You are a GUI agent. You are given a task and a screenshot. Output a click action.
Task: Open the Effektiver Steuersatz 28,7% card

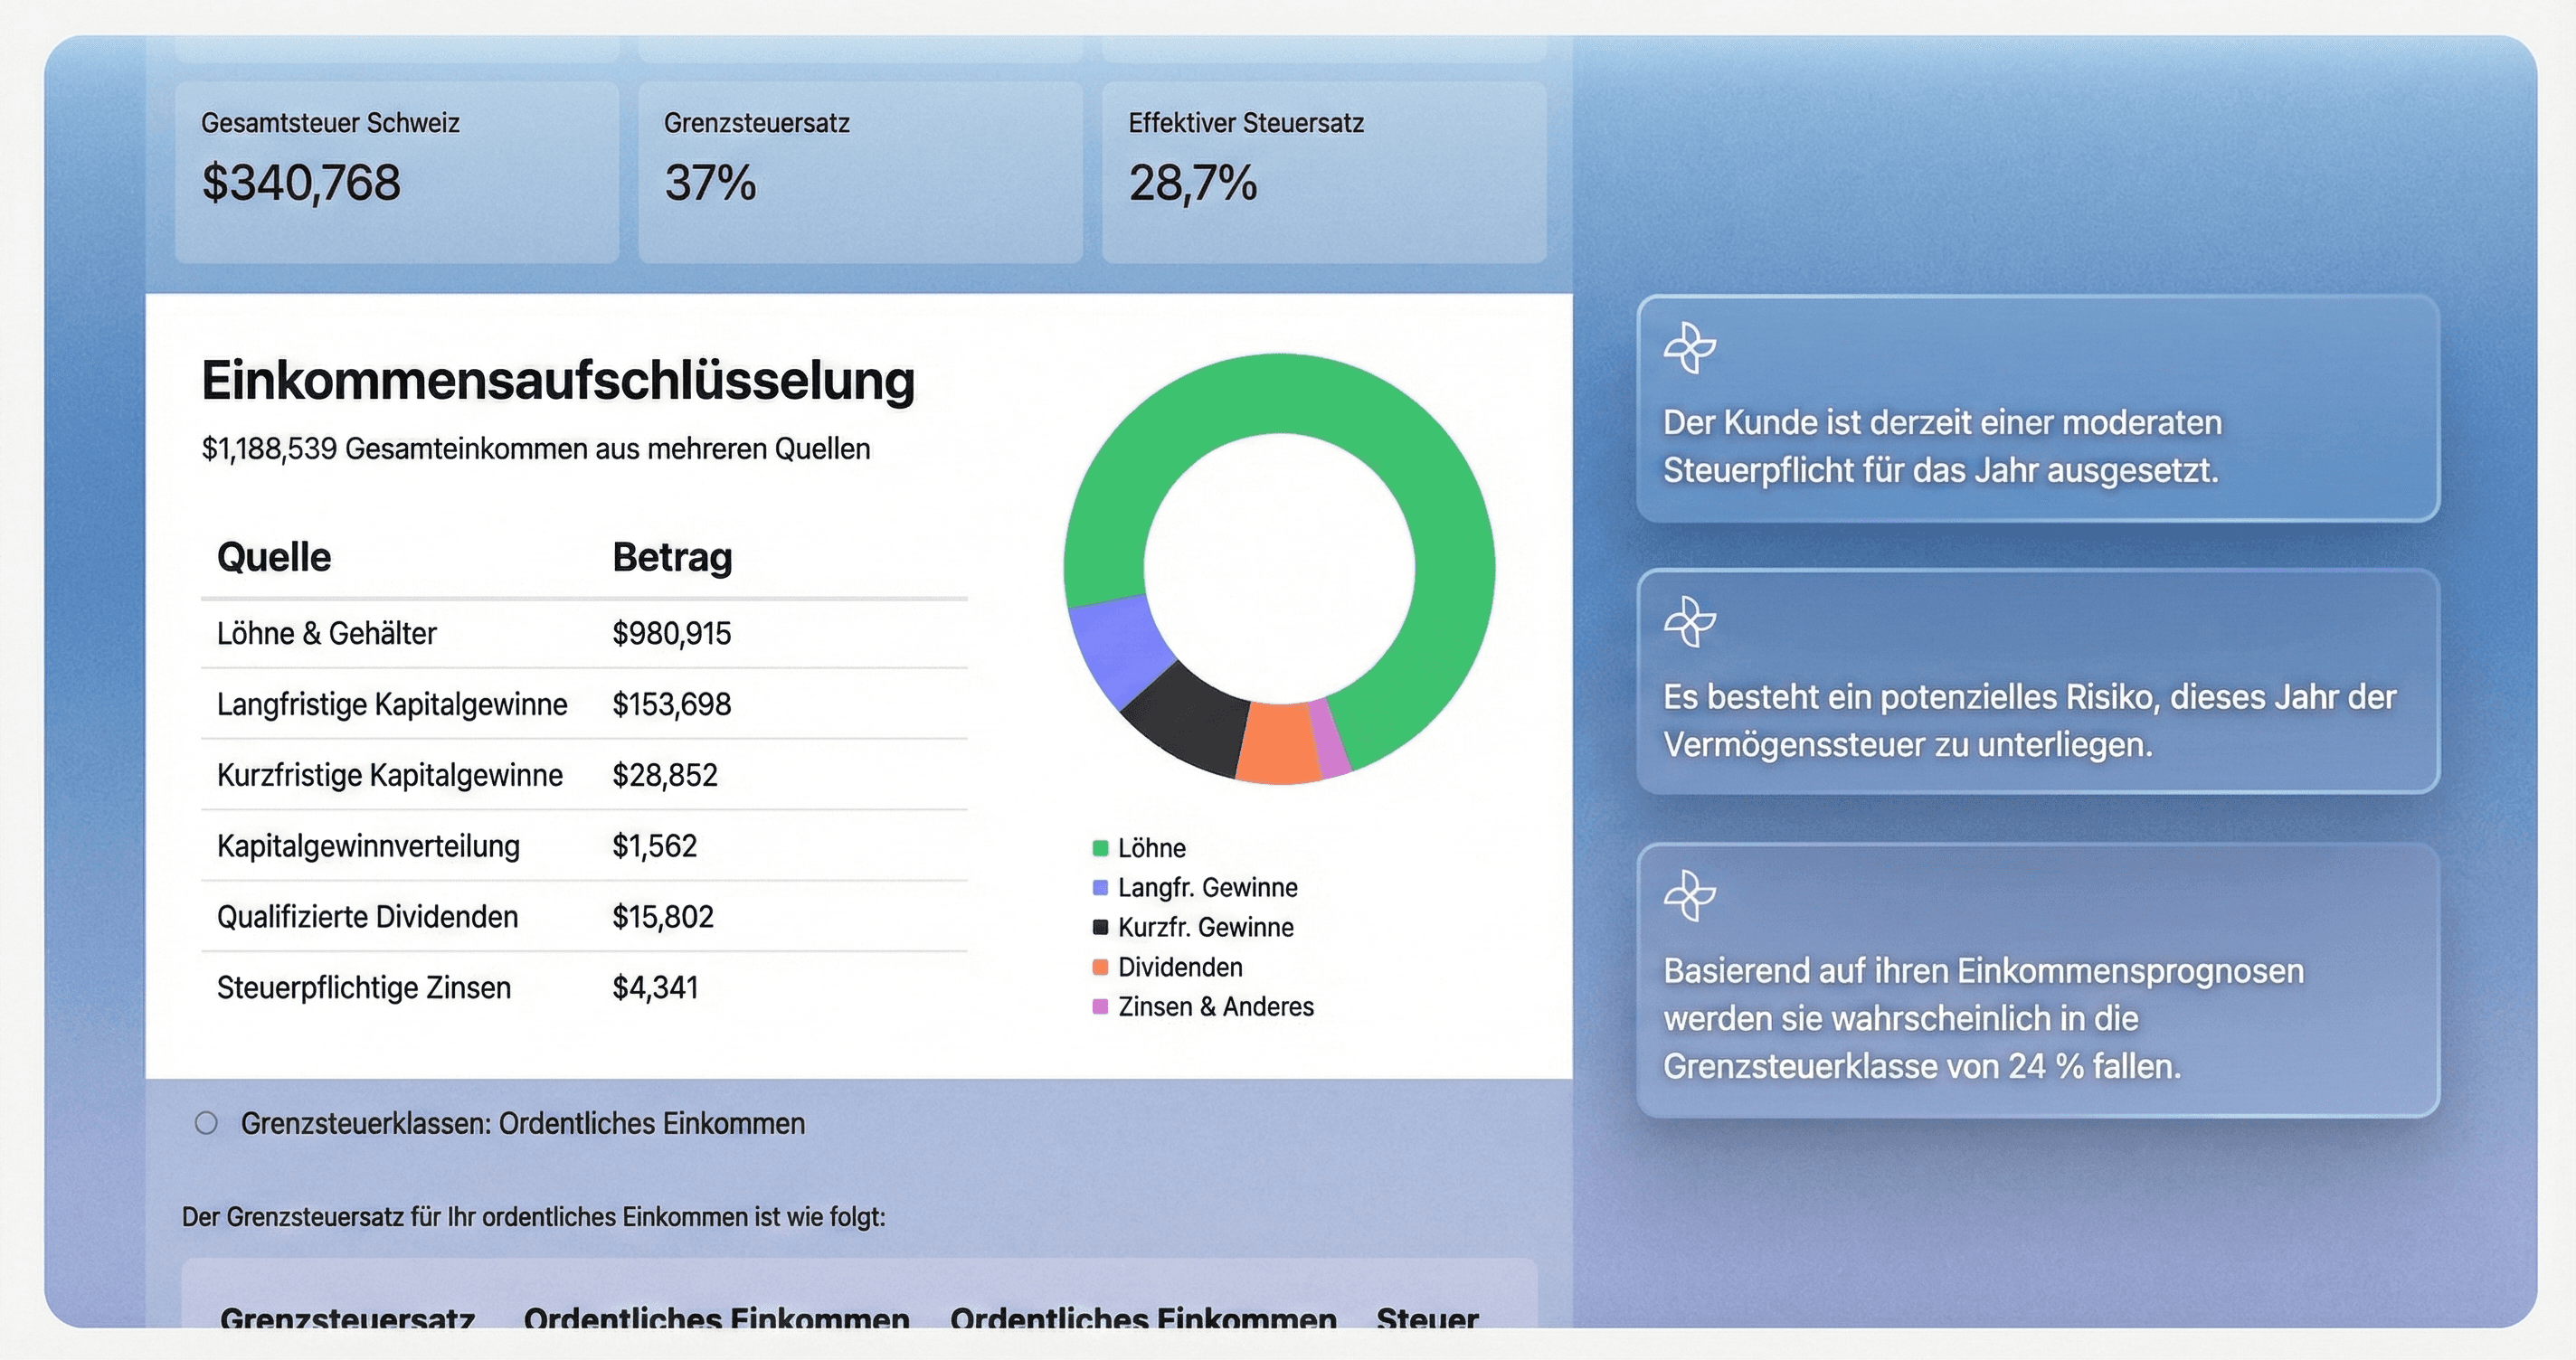[x=1323, y=172]
